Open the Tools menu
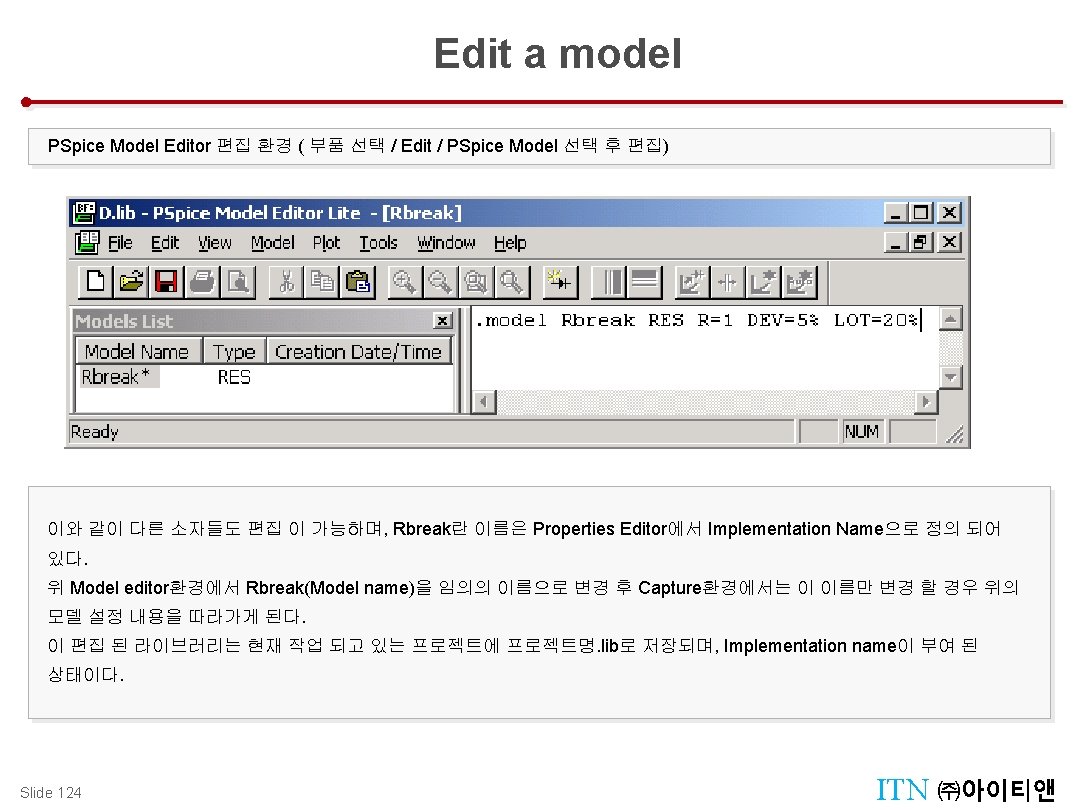 click(379, 243)
